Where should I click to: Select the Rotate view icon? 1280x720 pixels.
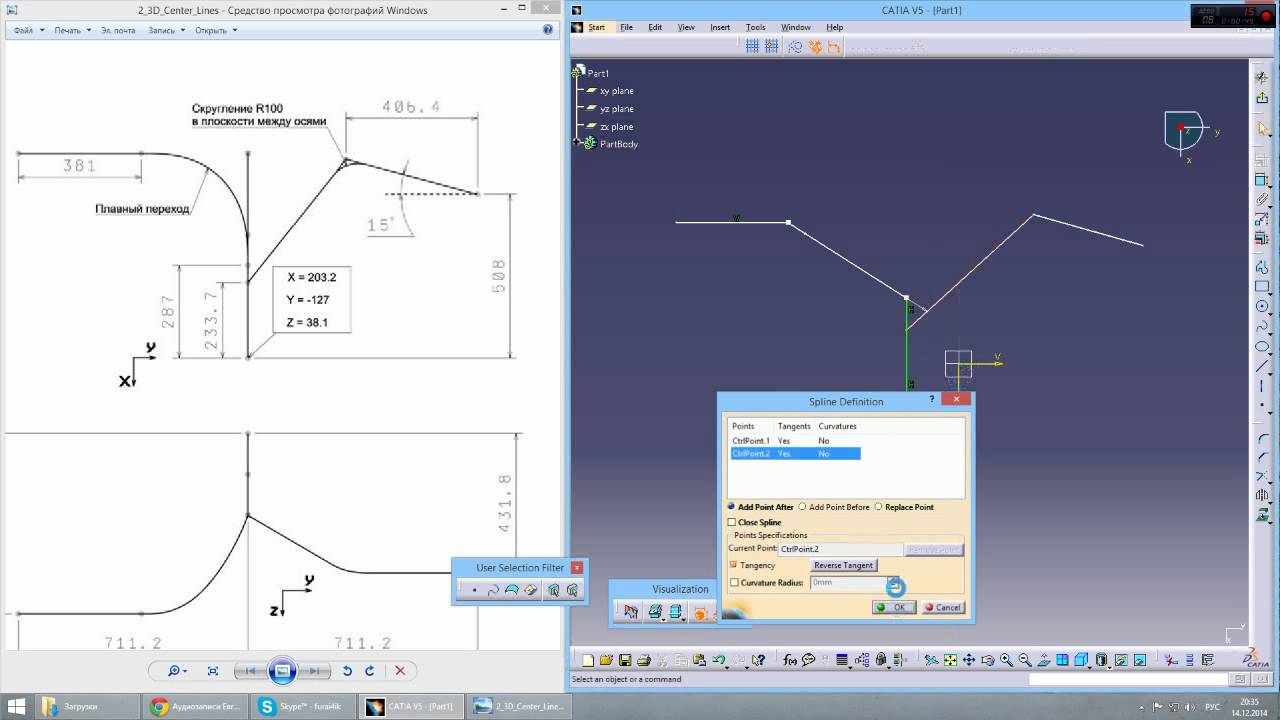click(988, 660)
